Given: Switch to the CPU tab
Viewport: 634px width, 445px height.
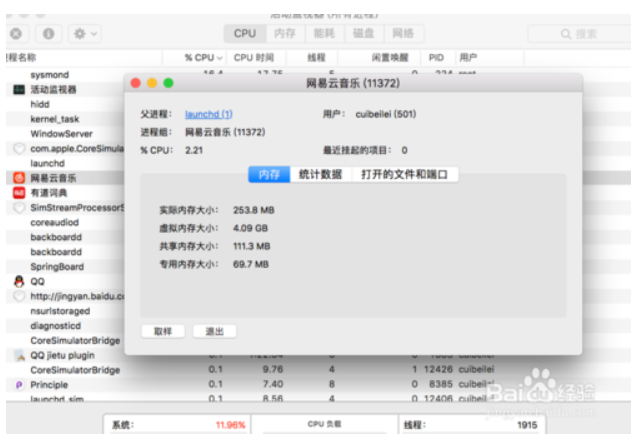Looking at the screenshot, I should coord(245,34).
